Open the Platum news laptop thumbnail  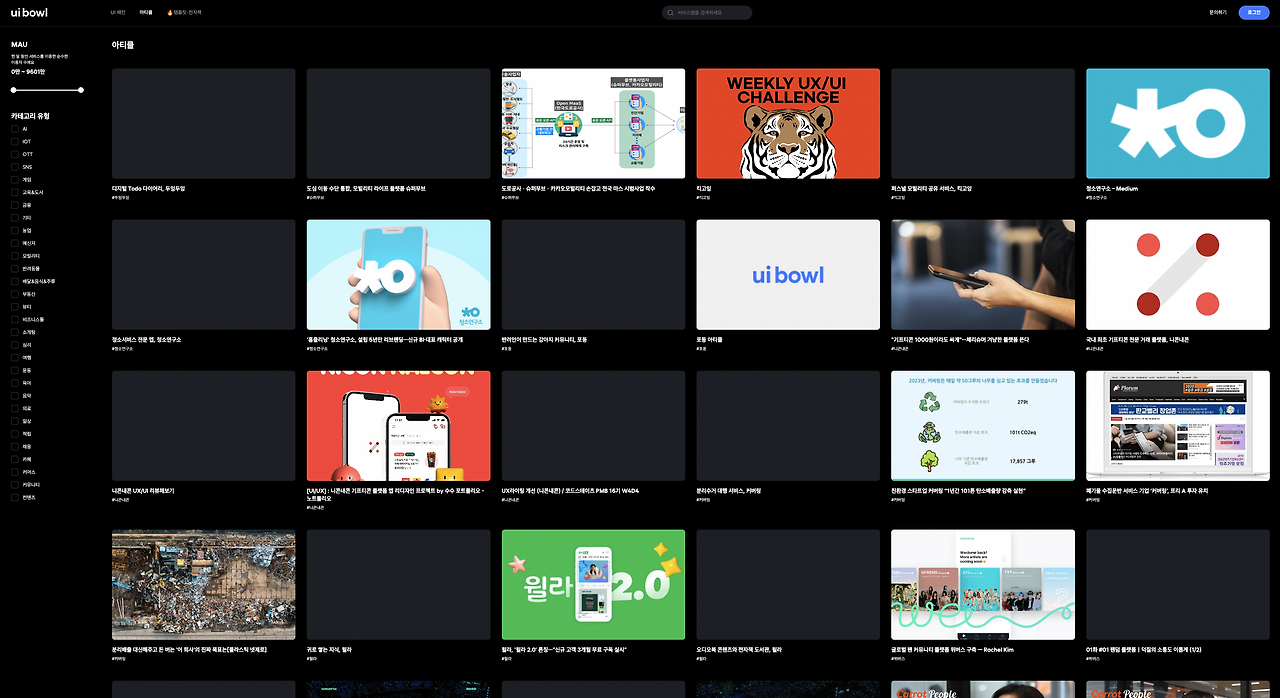tap(1178, 426)
